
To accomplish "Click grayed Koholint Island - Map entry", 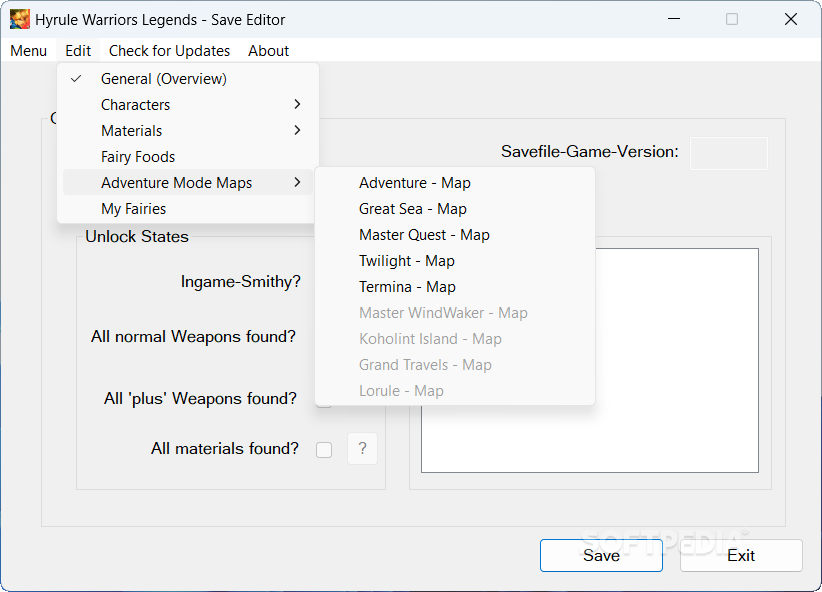I will coord(455,339).
